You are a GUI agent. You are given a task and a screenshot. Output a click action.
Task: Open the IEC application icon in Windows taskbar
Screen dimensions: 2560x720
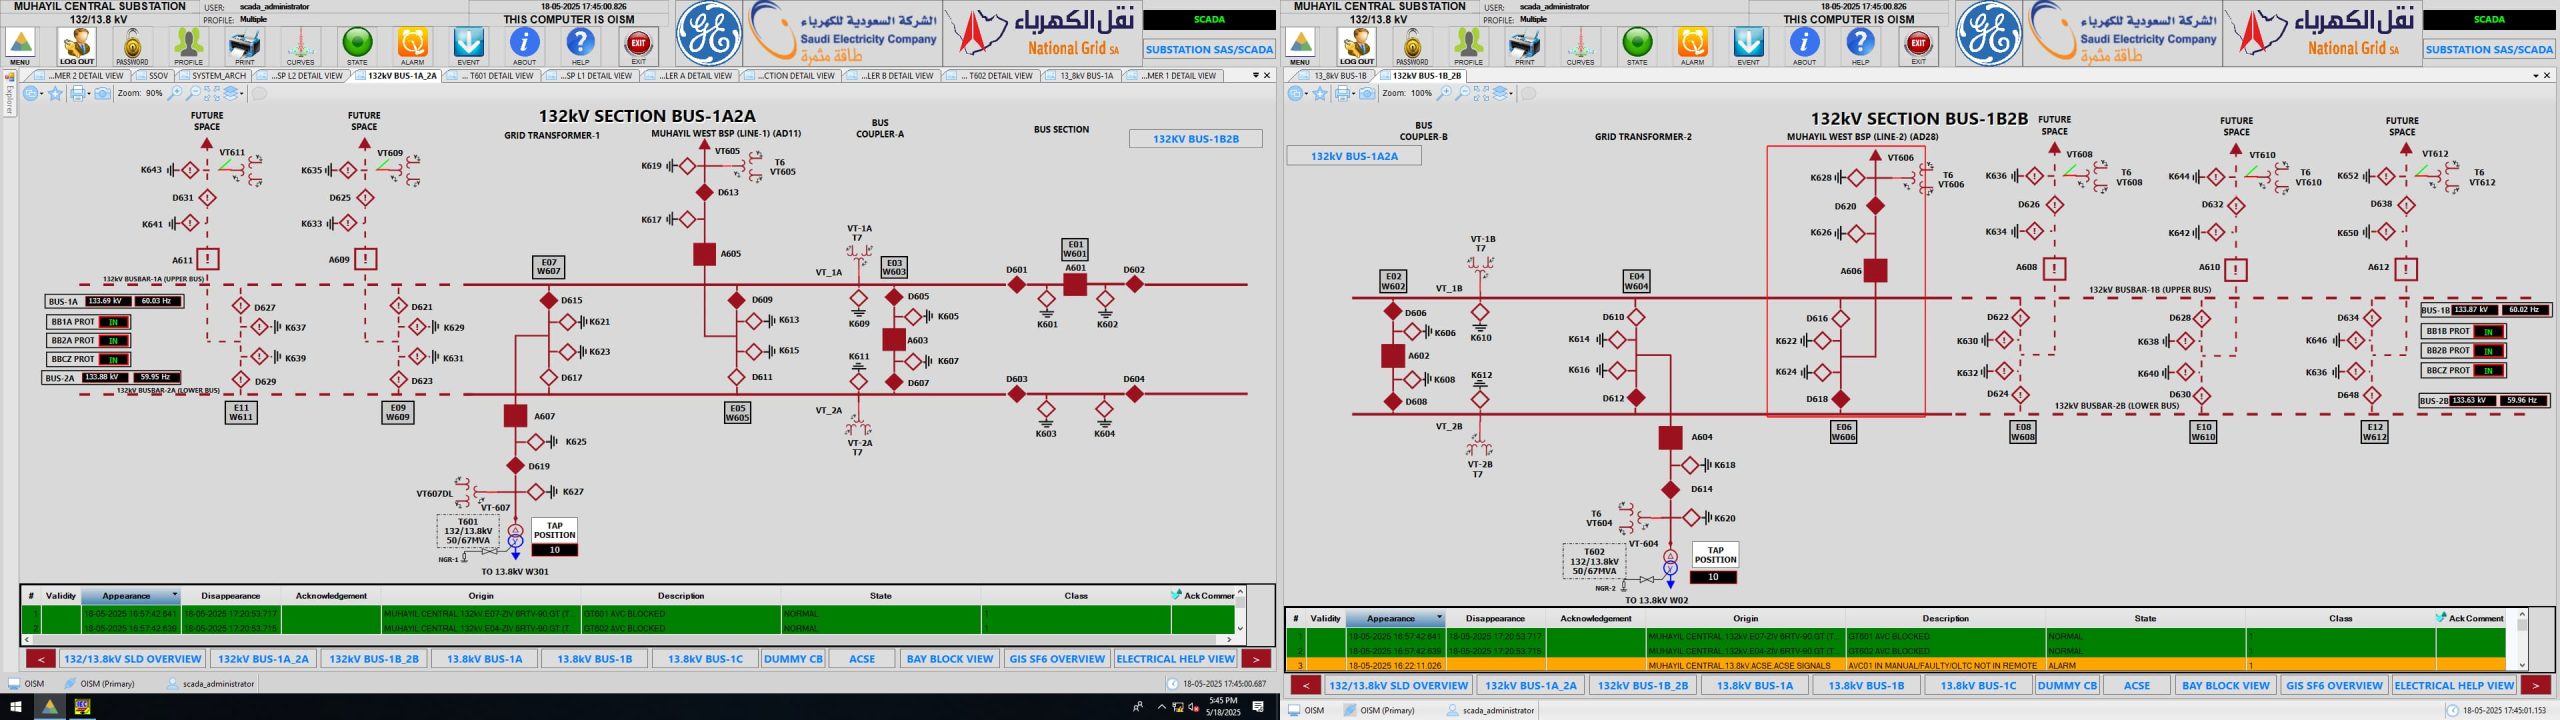coord(82,707)
